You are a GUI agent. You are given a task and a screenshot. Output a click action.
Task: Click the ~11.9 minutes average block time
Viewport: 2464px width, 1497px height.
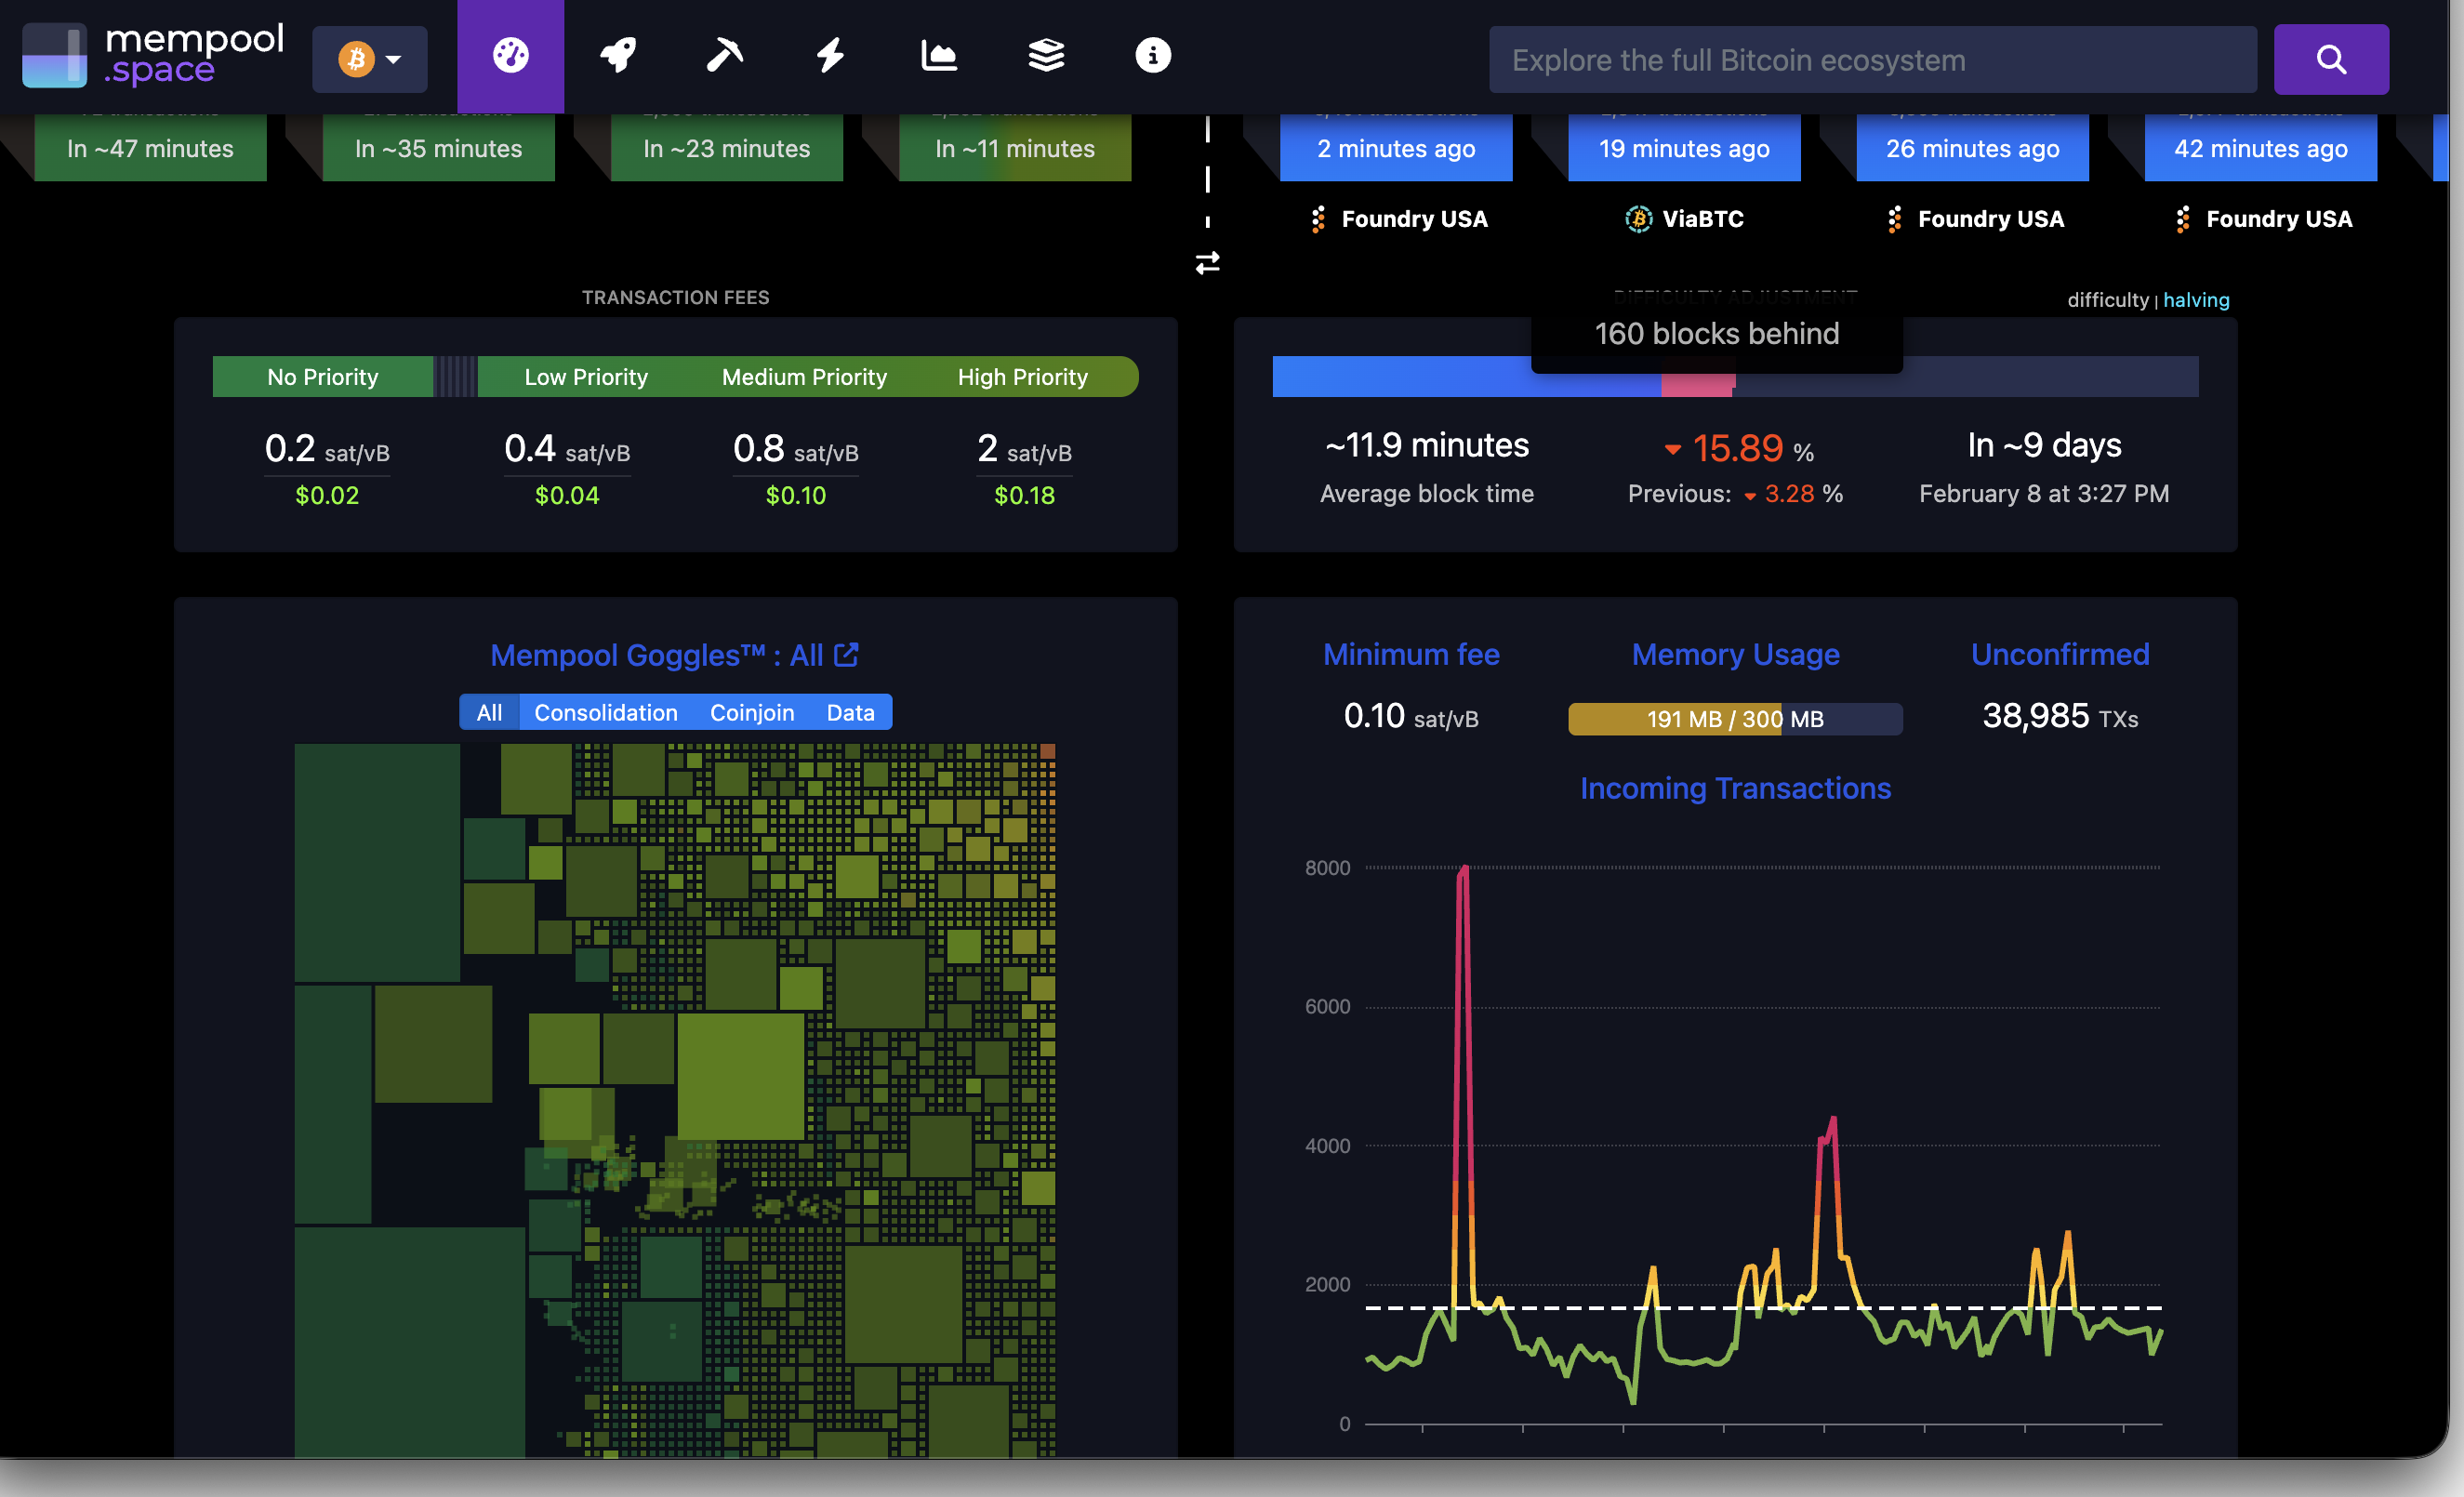tap(1427, 445)
